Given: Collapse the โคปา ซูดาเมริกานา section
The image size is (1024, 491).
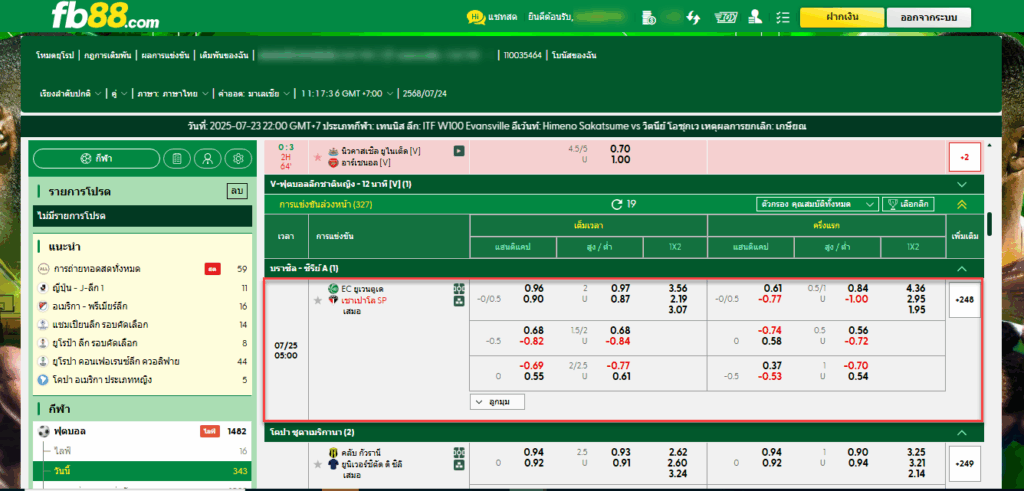Looking at the screenshot, I should click(x=961, y=432).
